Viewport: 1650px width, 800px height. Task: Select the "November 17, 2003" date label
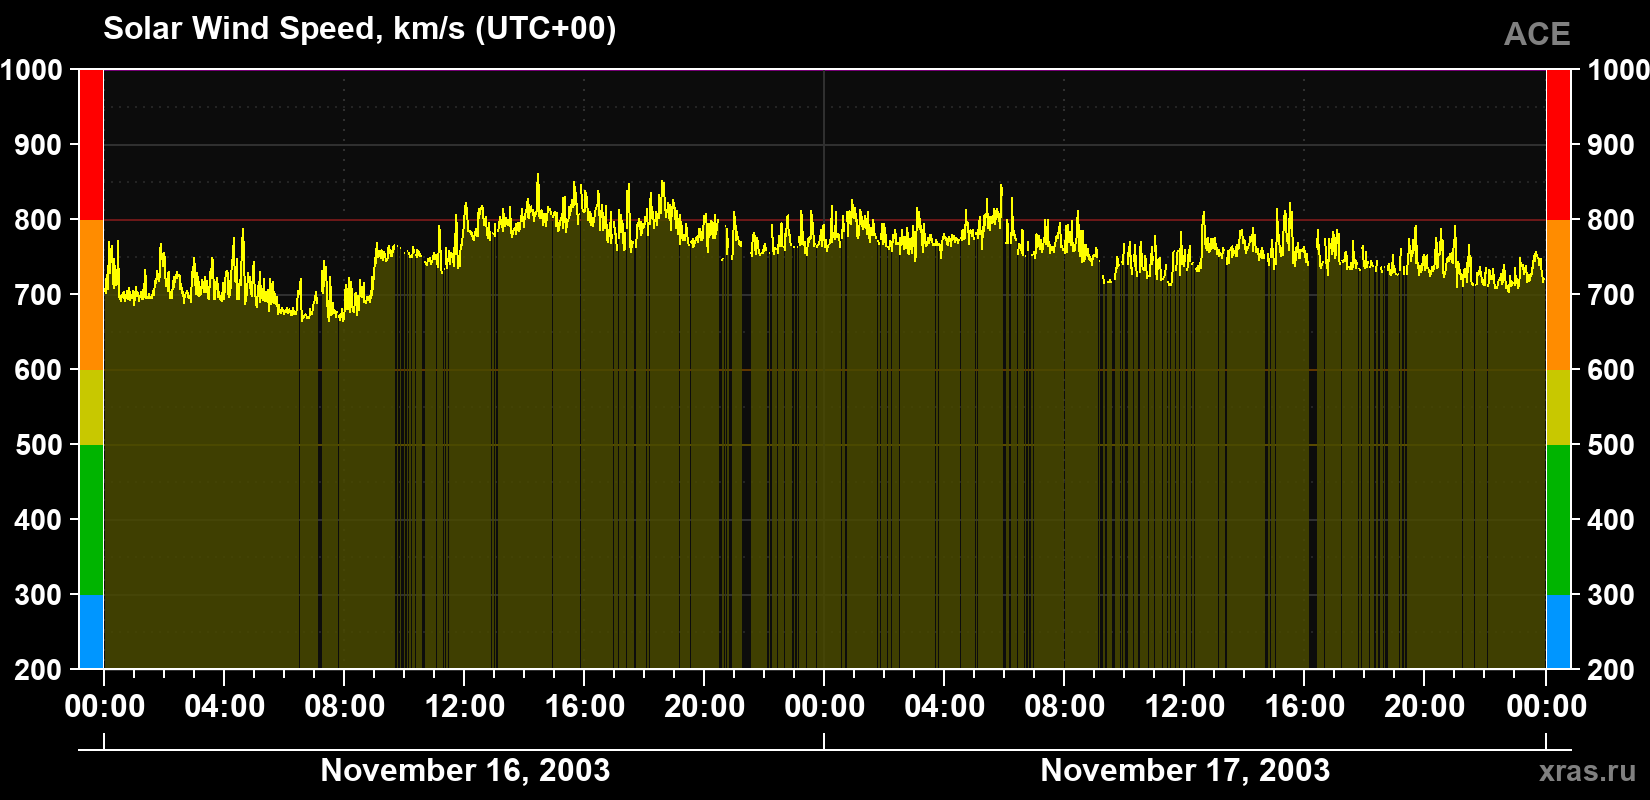click(x=1185, y=770)
